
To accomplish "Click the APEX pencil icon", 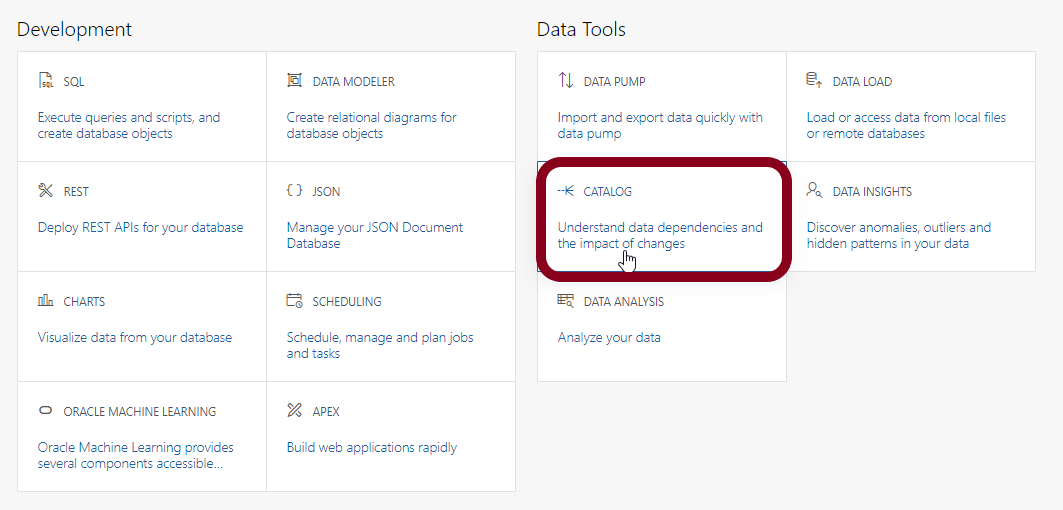I will point(294,410).
